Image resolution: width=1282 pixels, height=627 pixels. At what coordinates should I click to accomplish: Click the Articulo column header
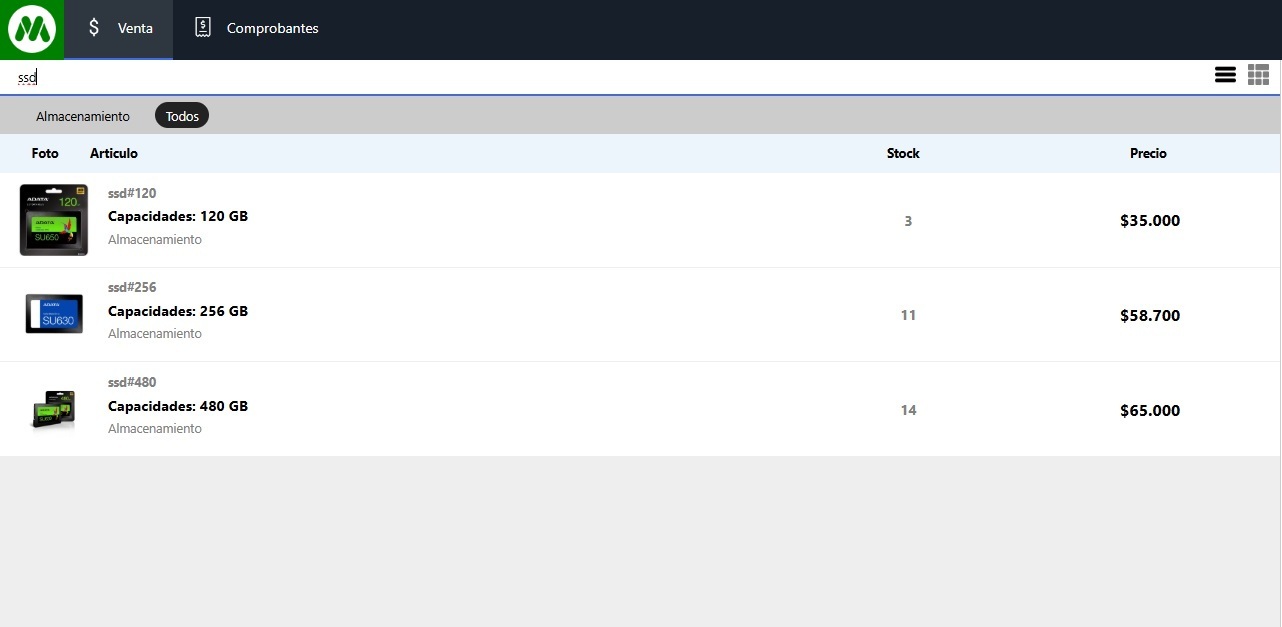tap(114, 153)
